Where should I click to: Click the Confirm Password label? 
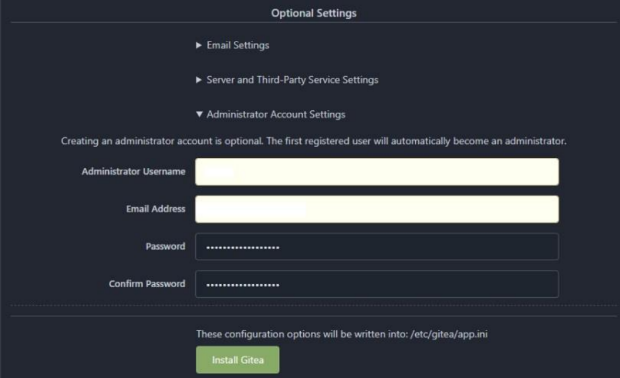(x=147, y=284)
